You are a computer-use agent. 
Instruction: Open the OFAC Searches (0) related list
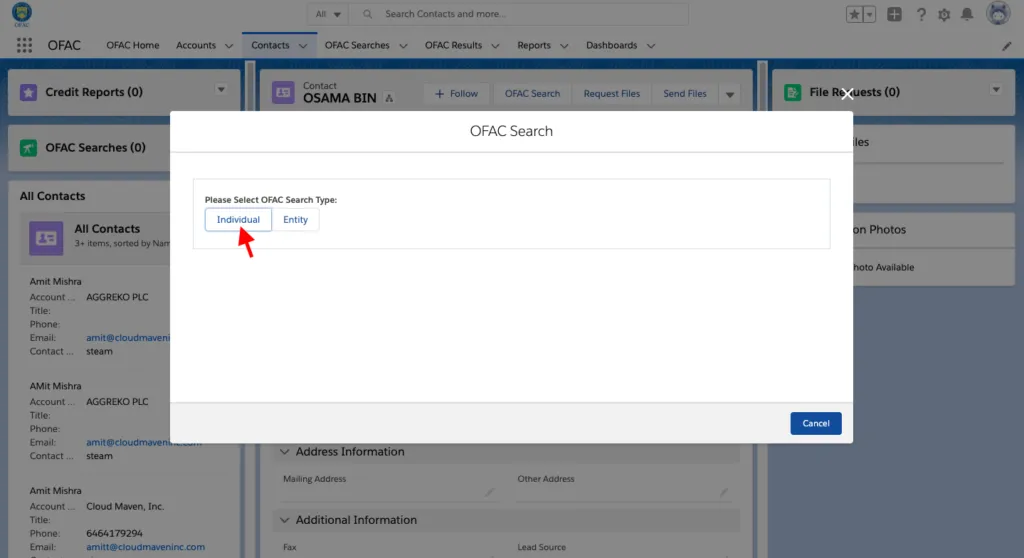(95, 148)
